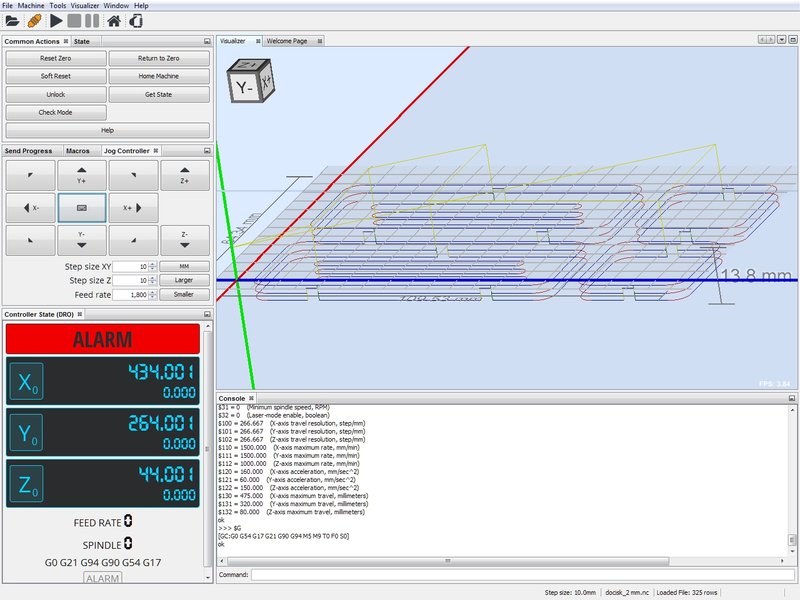Switch to the Macros tab
Viewport: 800px width, 600px height.
[78, 151]
